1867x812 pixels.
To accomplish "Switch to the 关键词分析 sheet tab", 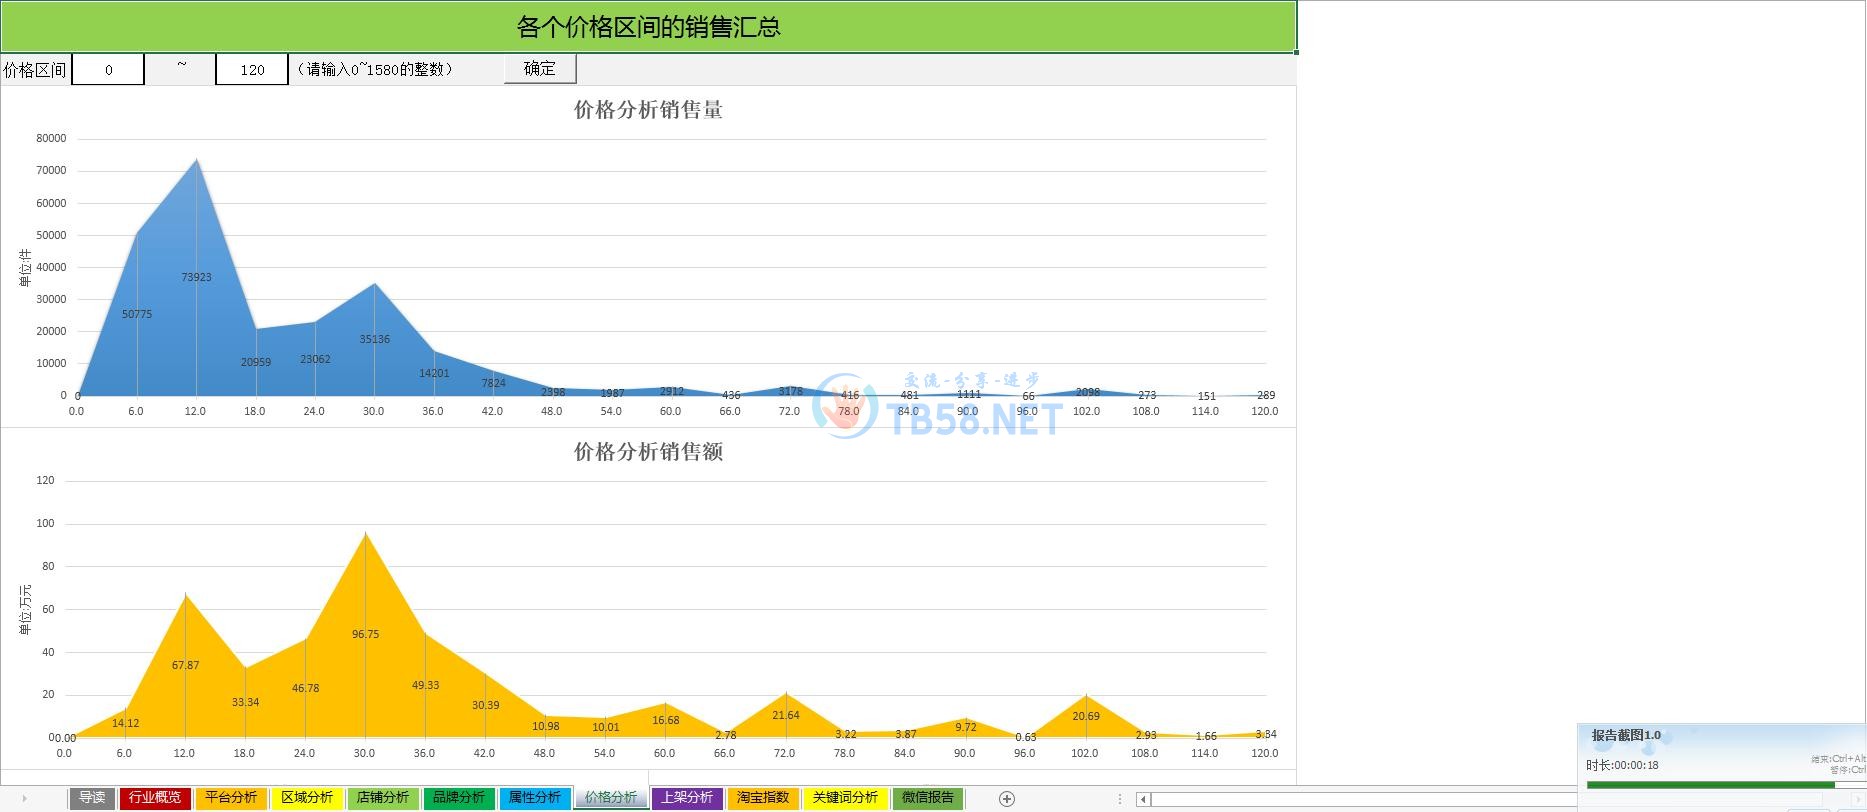I will click(845, 798).
